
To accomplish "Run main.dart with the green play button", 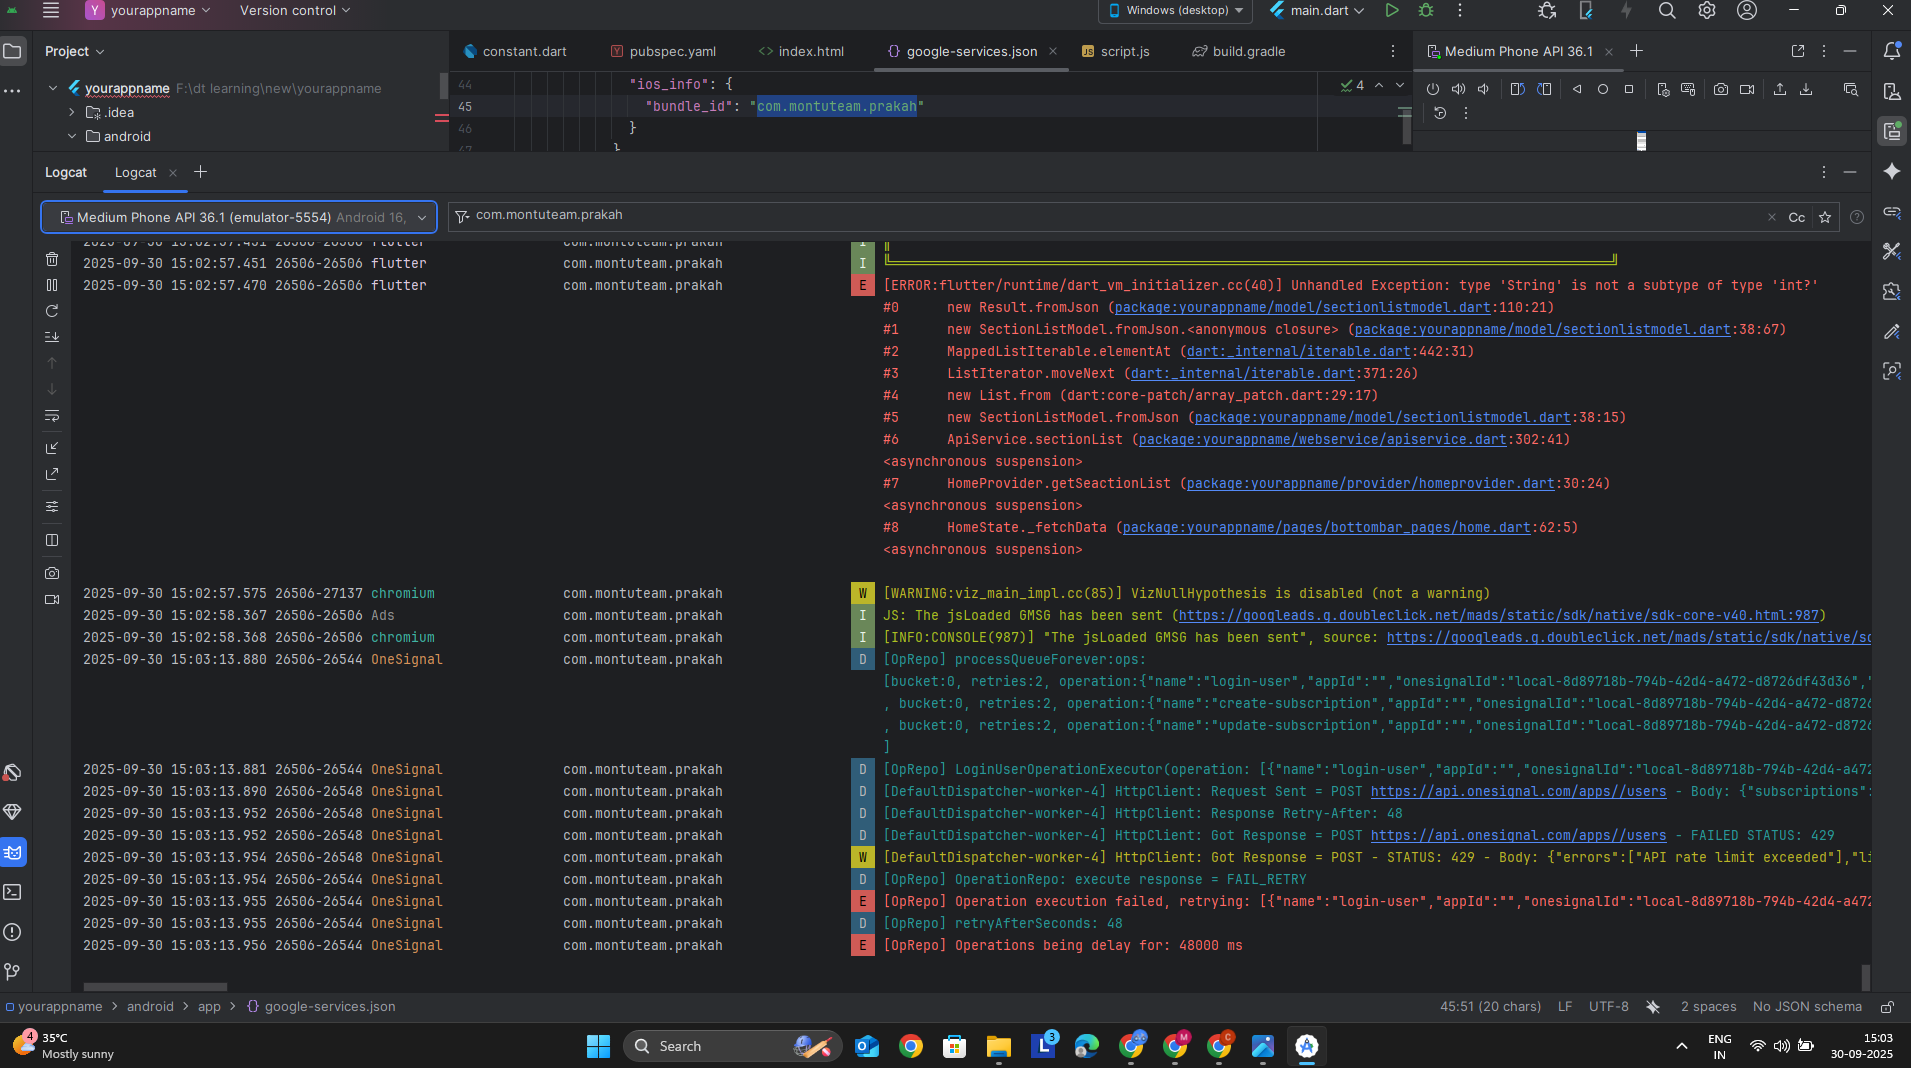I will tap(1391, 11).
